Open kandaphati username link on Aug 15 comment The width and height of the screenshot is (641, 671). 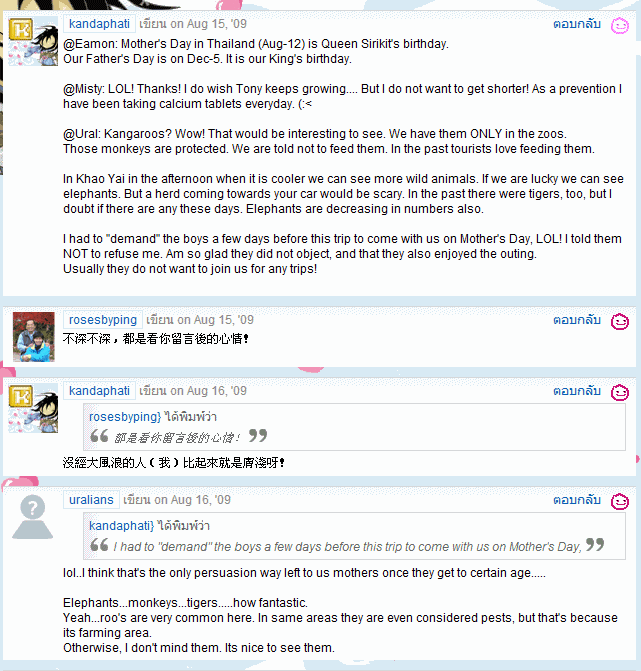(x=99, y=24)
